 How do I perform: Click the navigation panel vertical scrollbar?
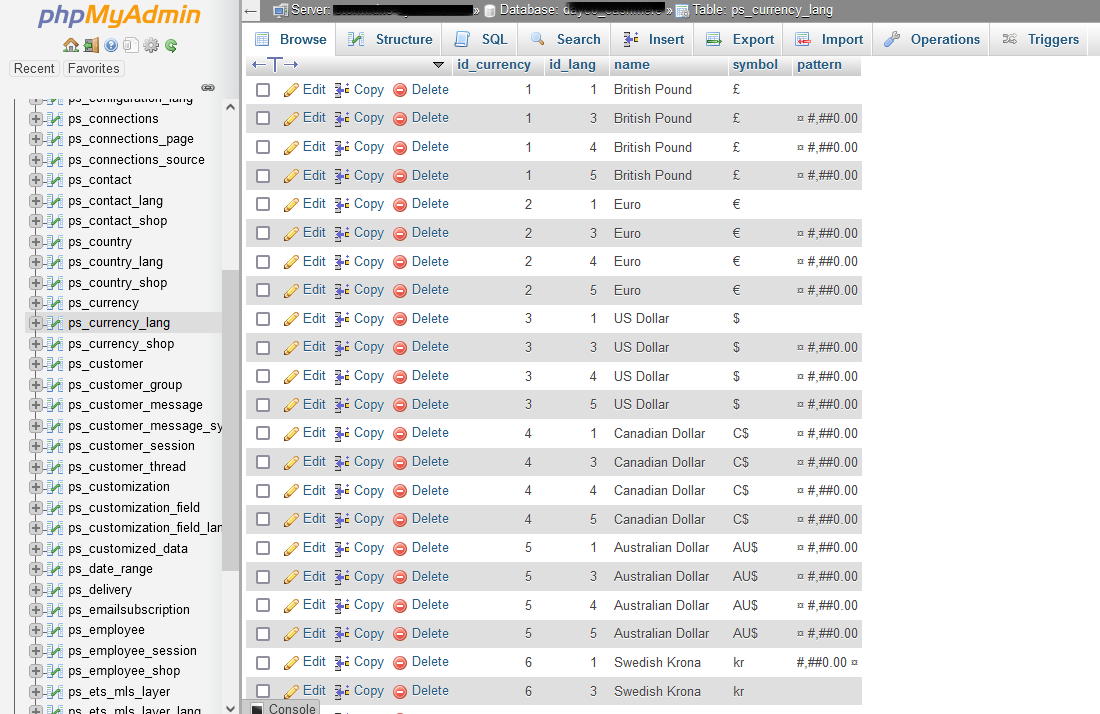click(x=230, y=421)
